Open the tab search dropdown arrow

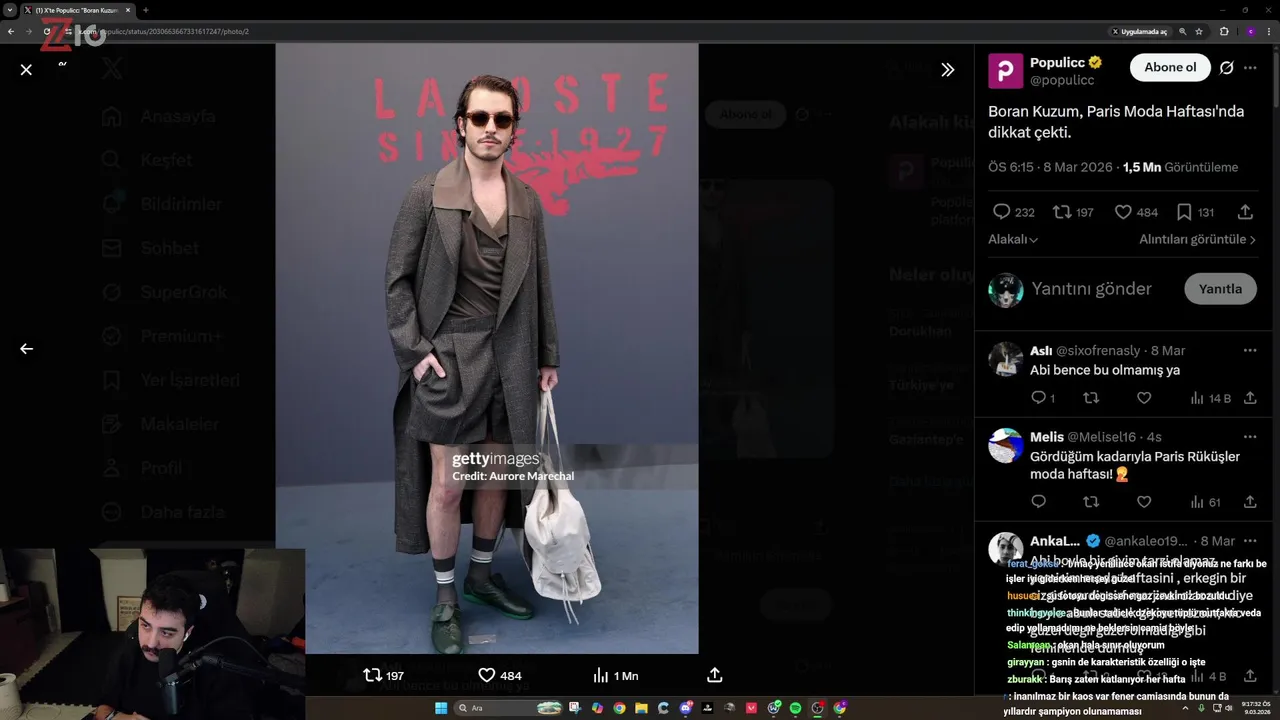tap(10, 10)
